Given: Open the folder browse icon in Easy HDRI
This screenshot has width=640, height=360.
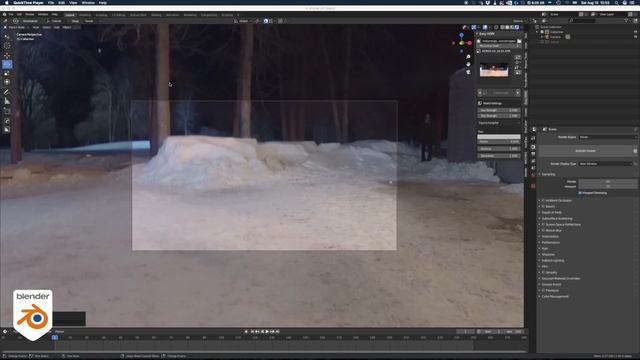Looking at the screenshot, I should point(519,41).
